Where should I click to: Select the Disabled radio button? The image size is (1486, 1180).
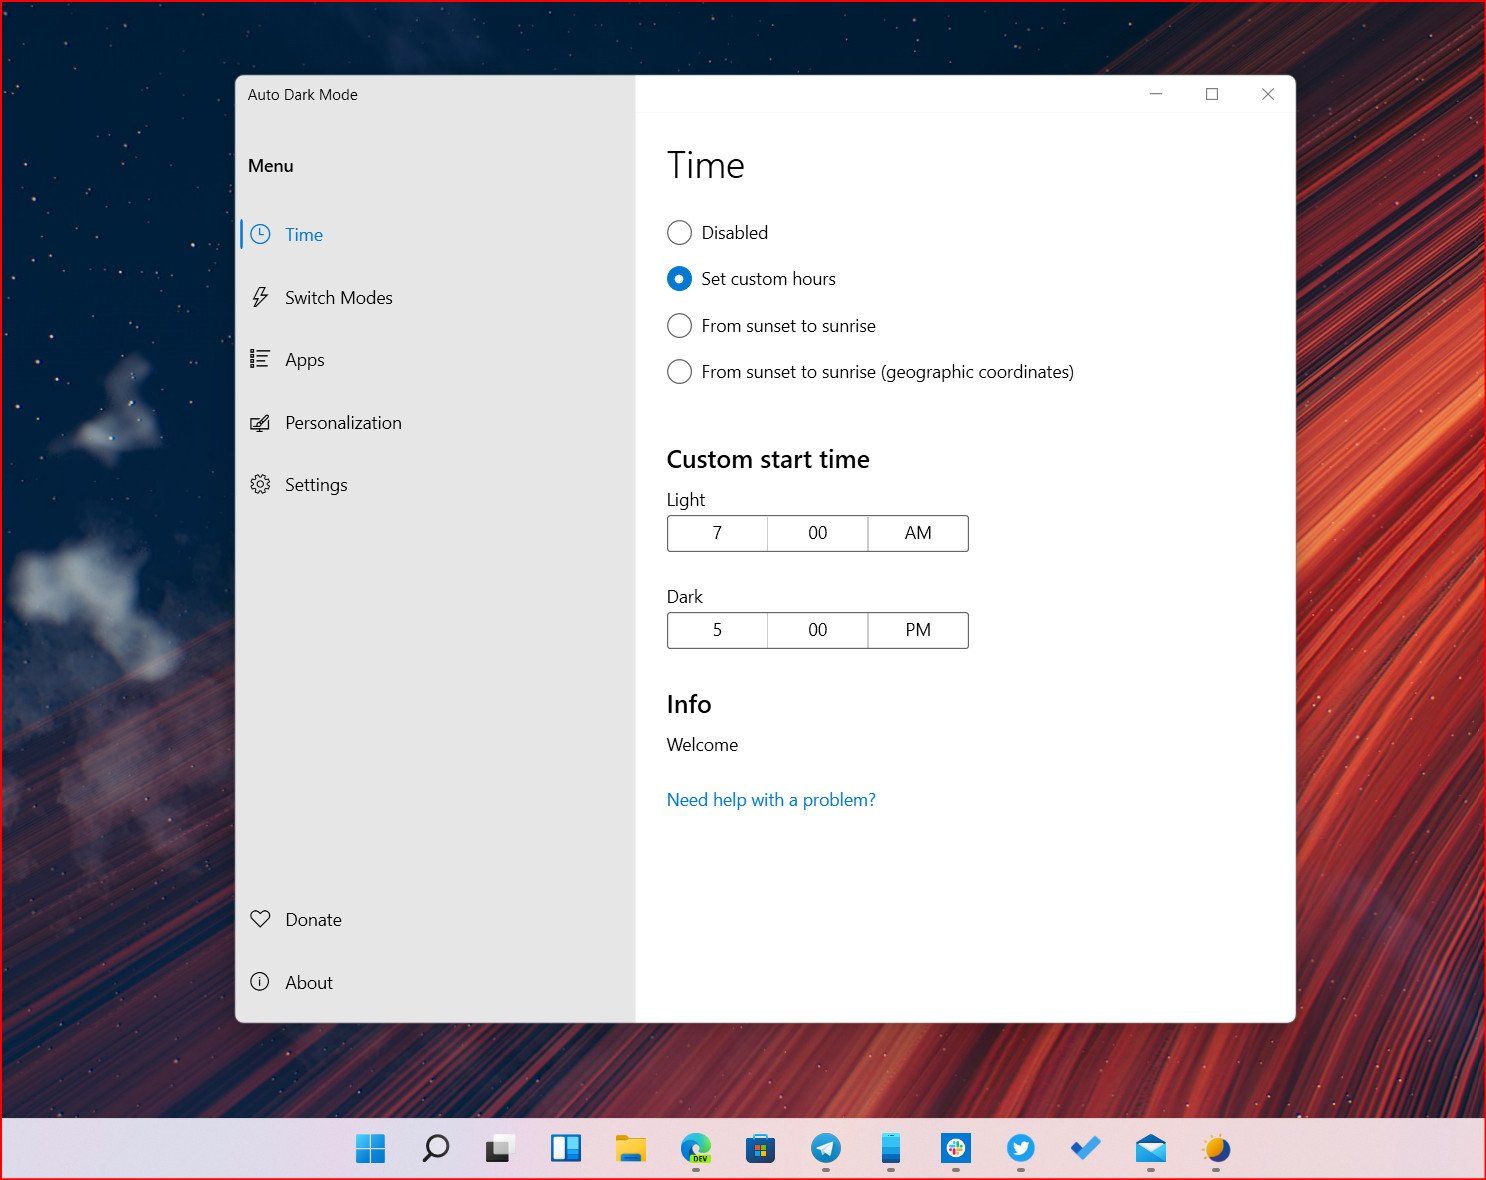(x=679, y=232)
